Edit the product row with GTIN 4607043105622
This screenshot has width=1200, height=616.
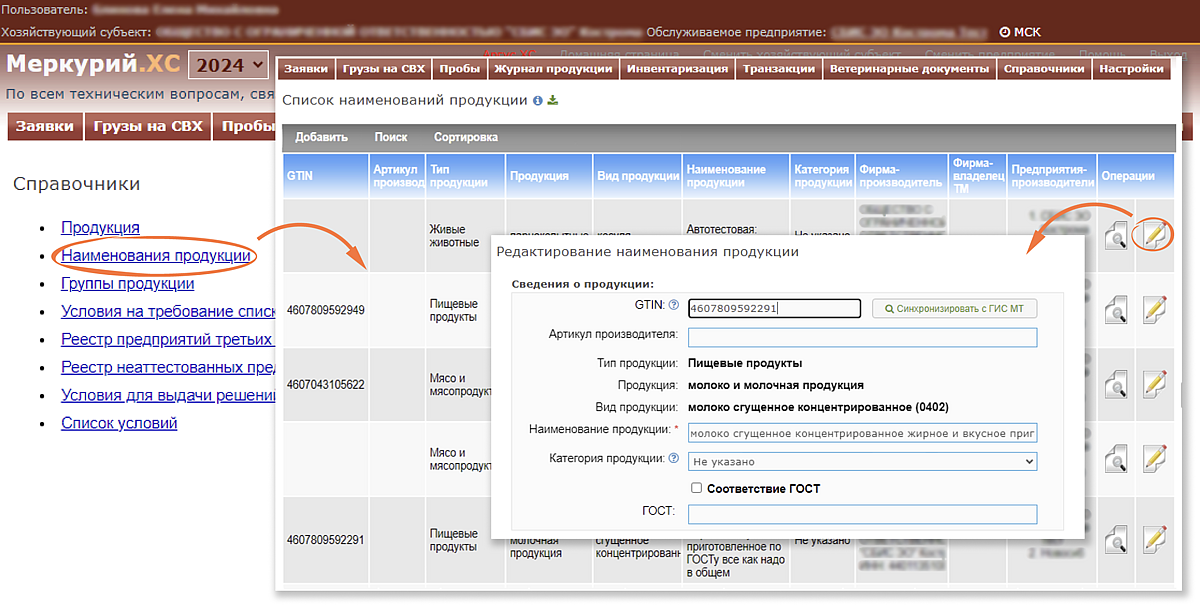[x=1154, y=384]
